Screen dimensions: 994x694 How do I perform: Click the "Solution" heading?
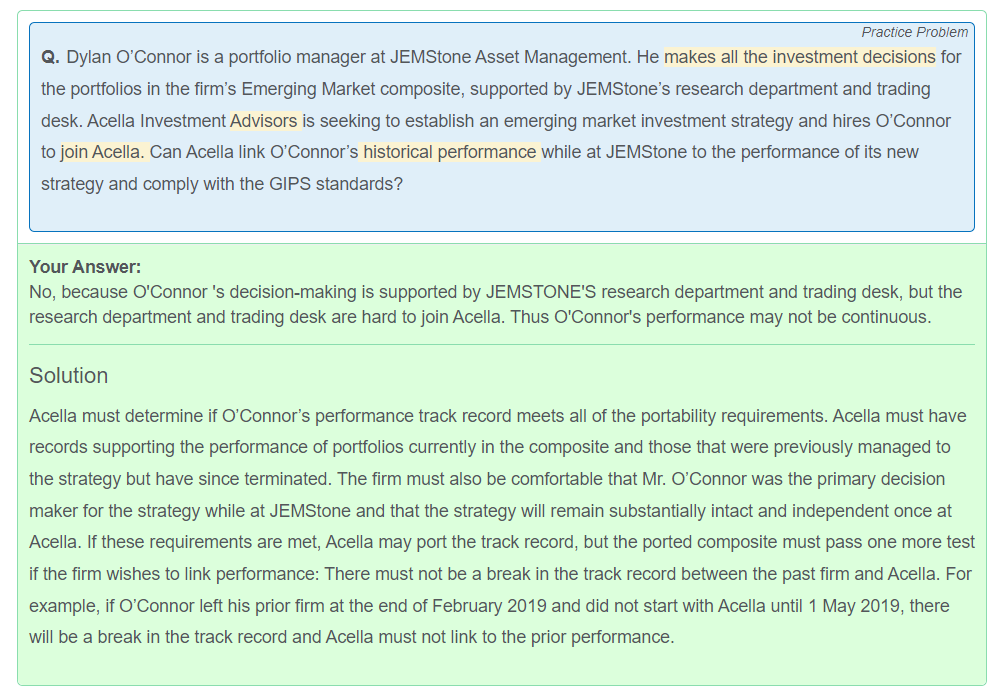click(x=68, y=375)
